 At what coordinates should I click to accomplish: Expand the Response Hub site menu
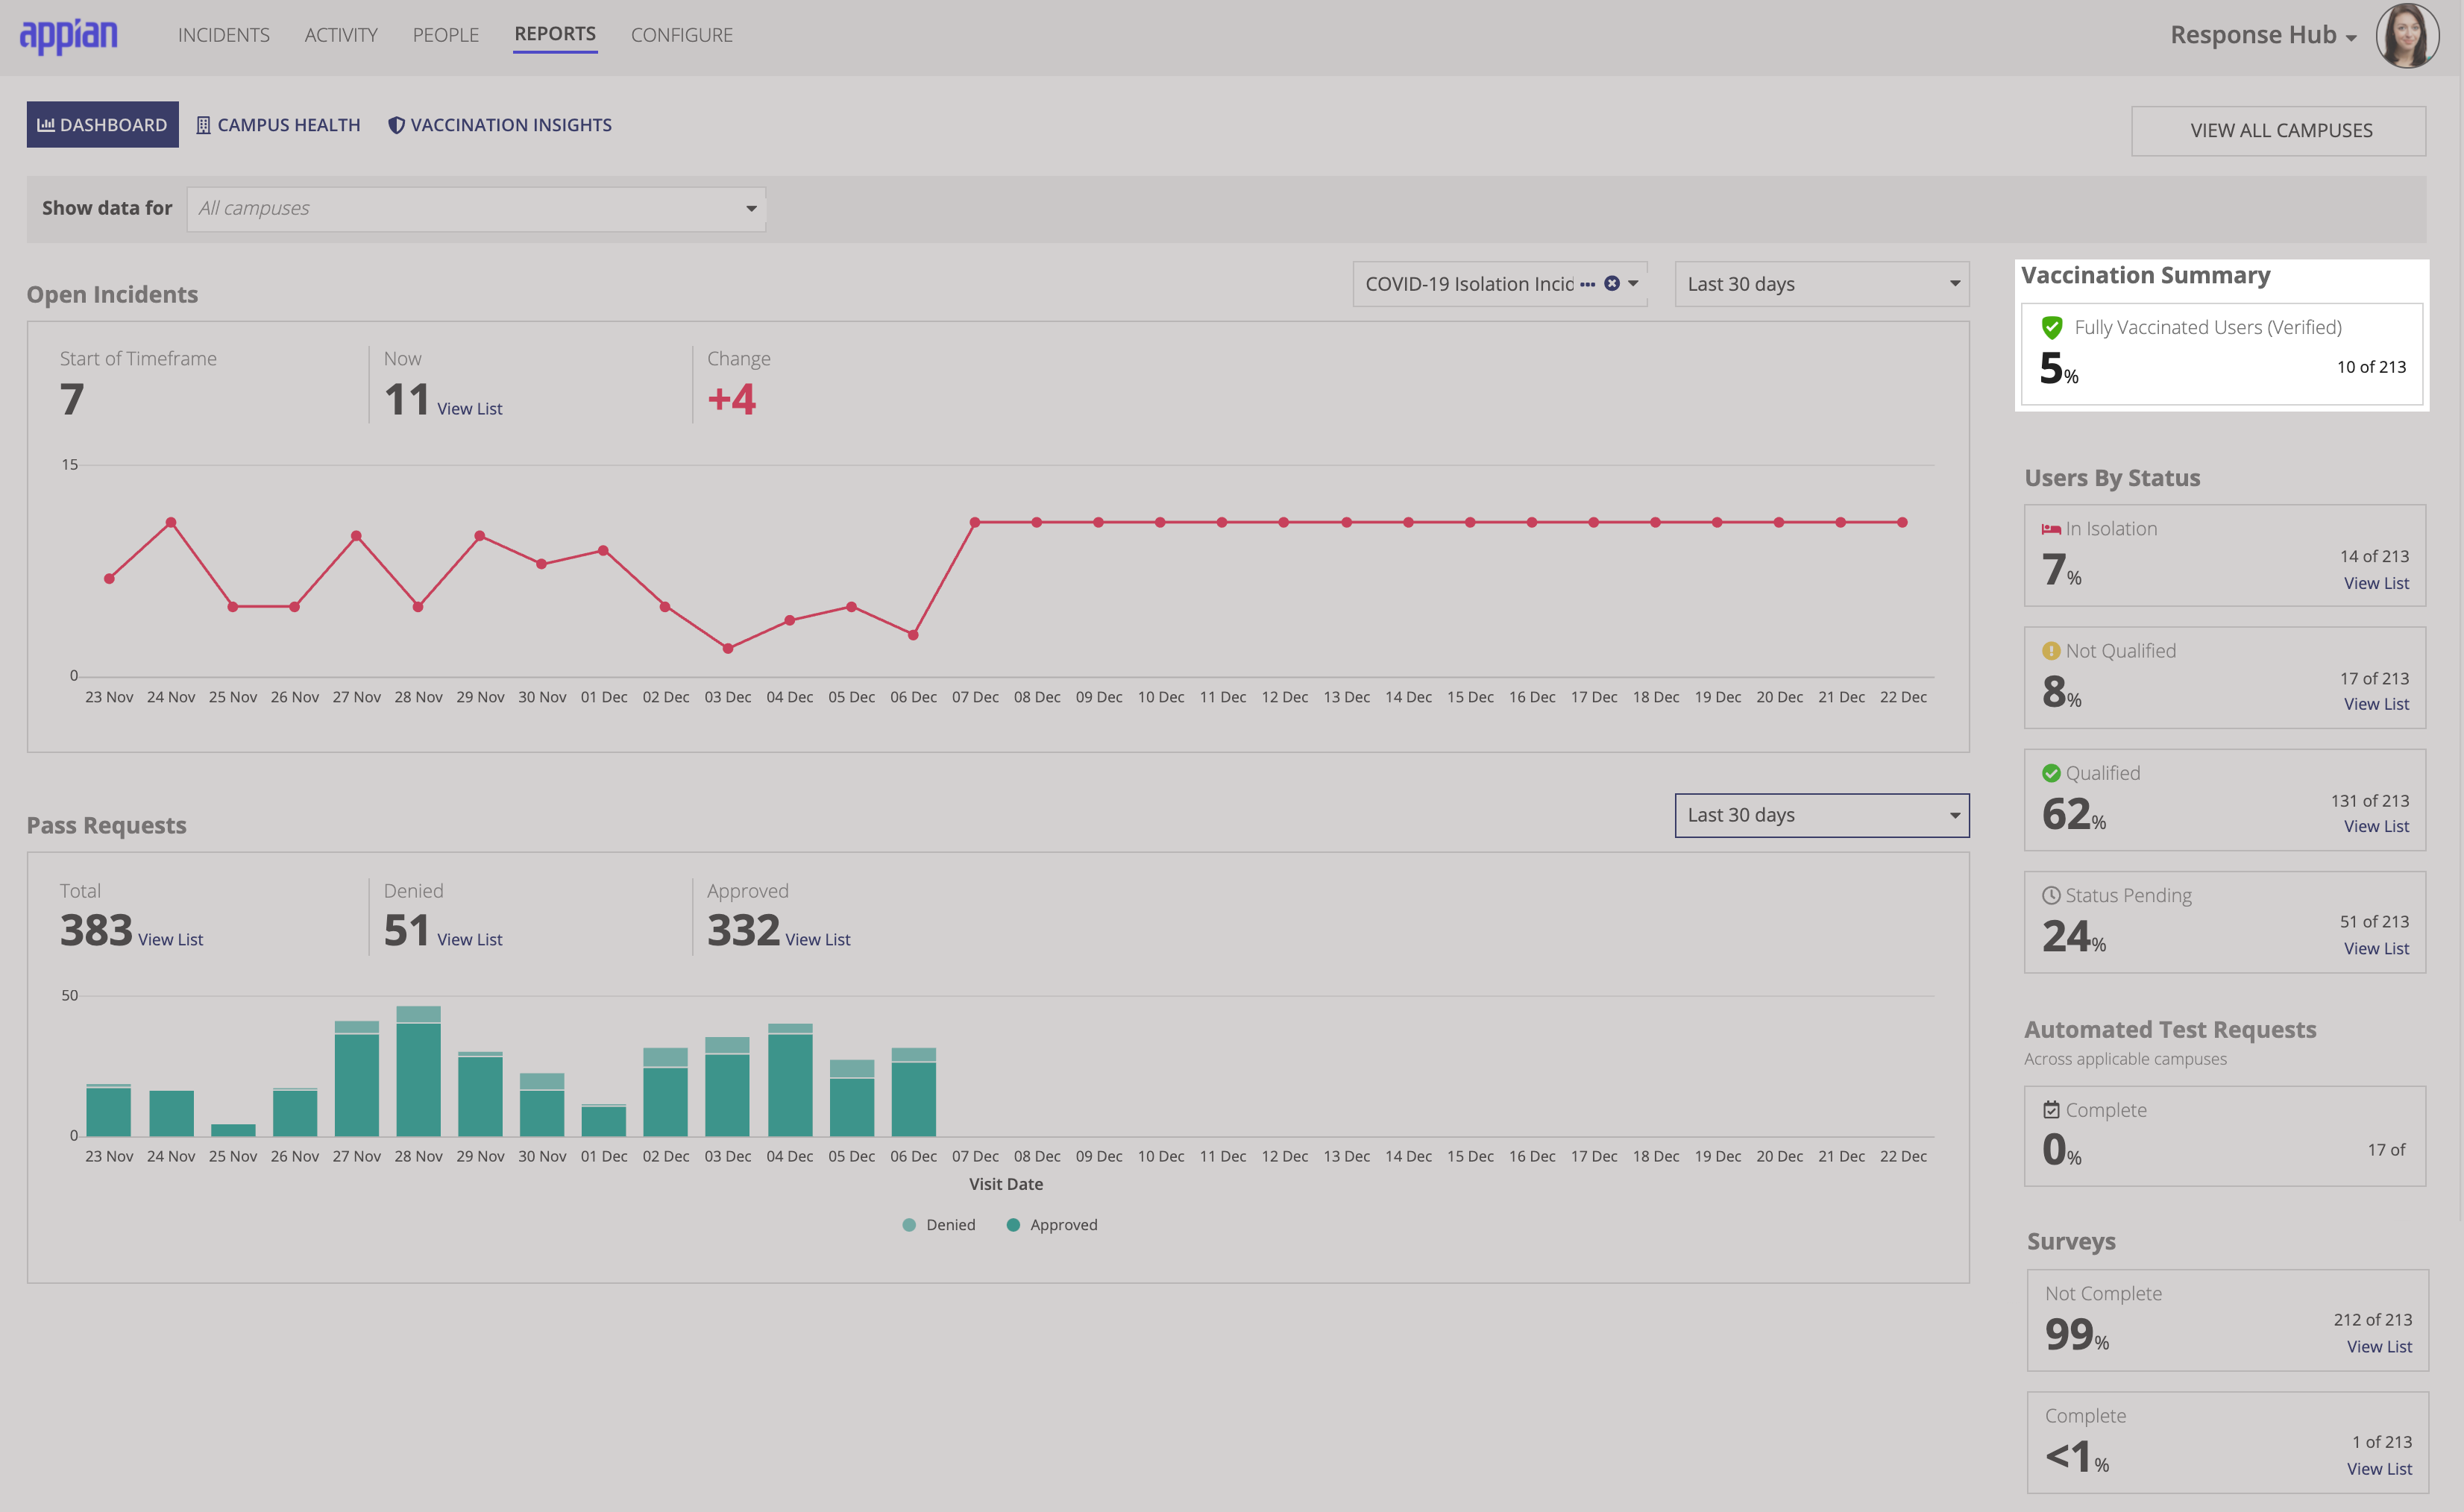[2263, 35]
